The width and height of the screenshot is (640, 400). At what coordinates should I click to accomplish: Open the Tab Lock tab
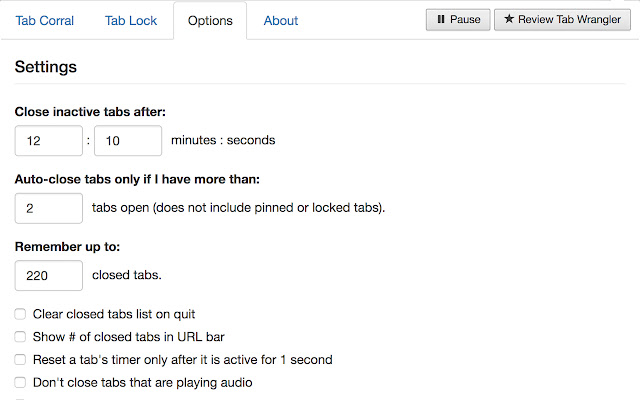(x=130, y=20)
